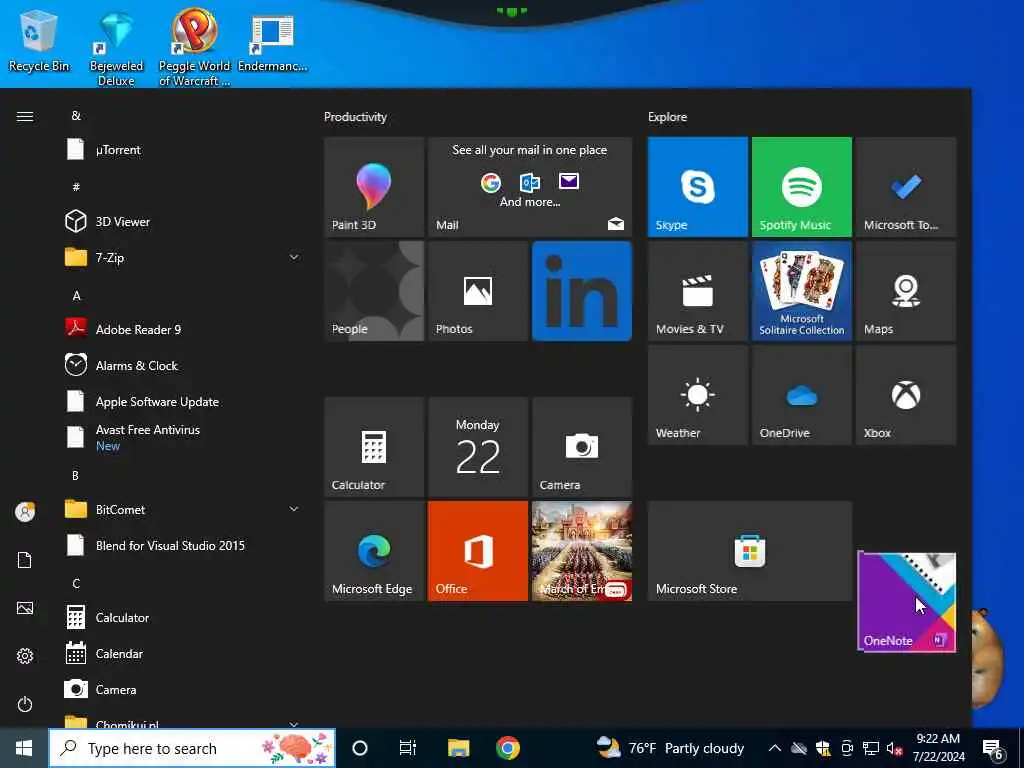Open the OneDrive tile

(x=801, y=394)
